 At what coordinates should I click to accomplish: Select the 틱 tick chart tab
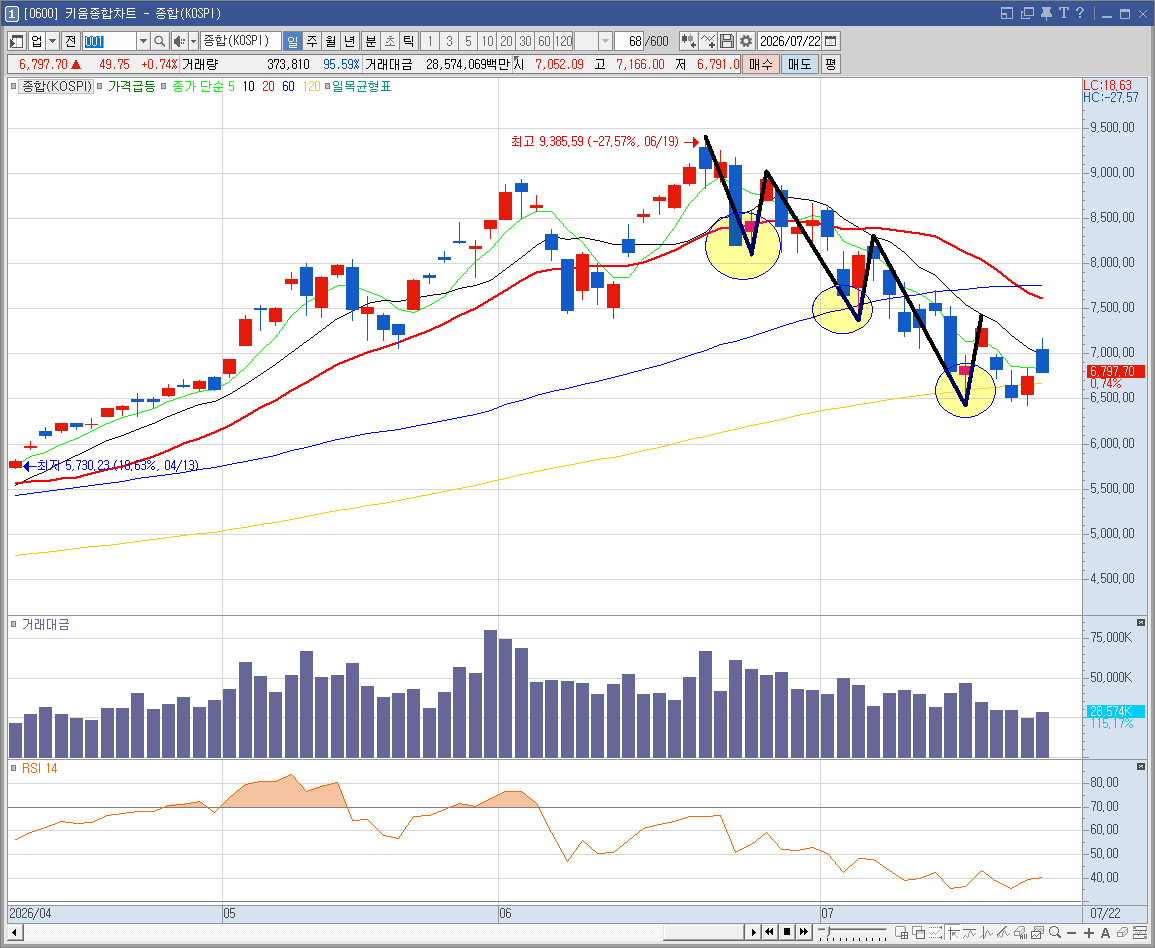tap(409, 41)
